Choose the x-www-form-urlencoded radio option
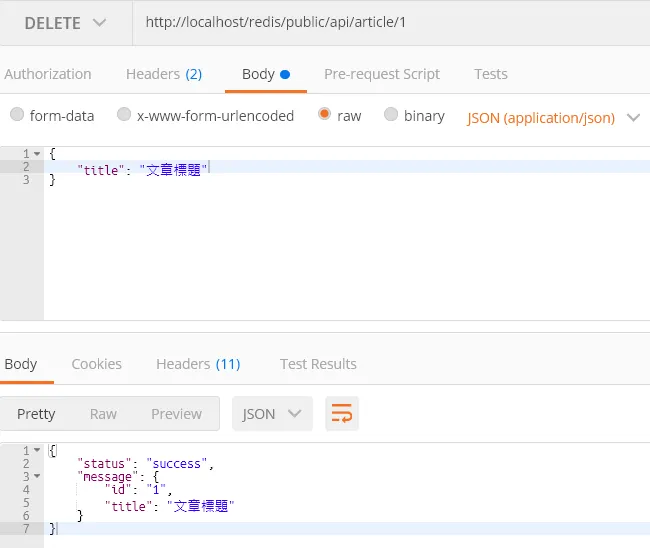 (x=124, y=114)
